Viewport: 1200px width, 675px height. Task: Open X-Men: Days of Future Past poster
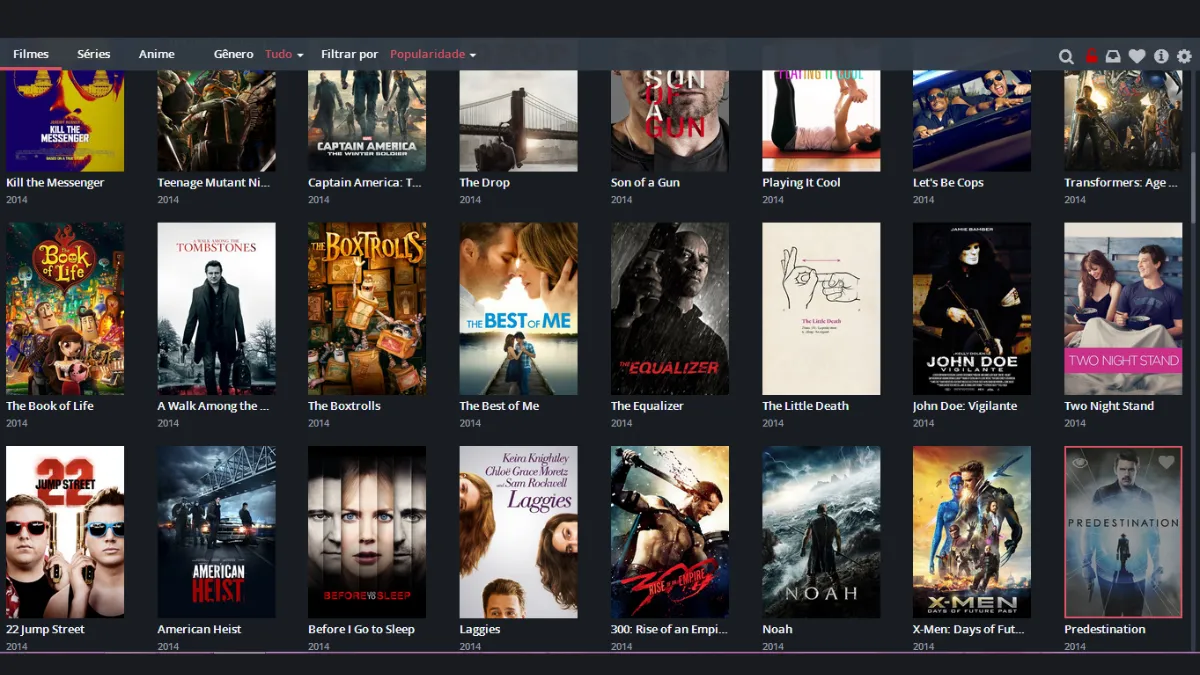tap(972, 532)
